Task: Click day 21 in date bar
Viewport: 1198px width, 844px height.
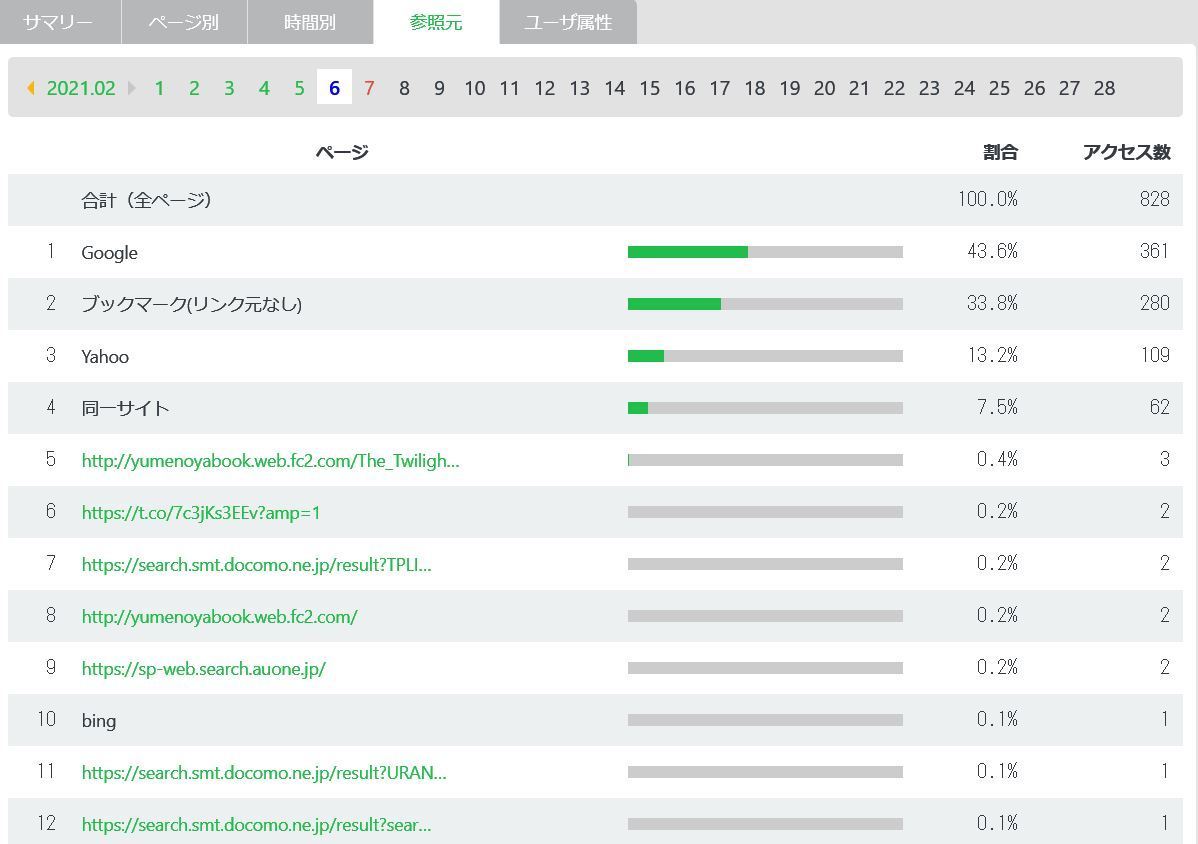Action: 859,88
